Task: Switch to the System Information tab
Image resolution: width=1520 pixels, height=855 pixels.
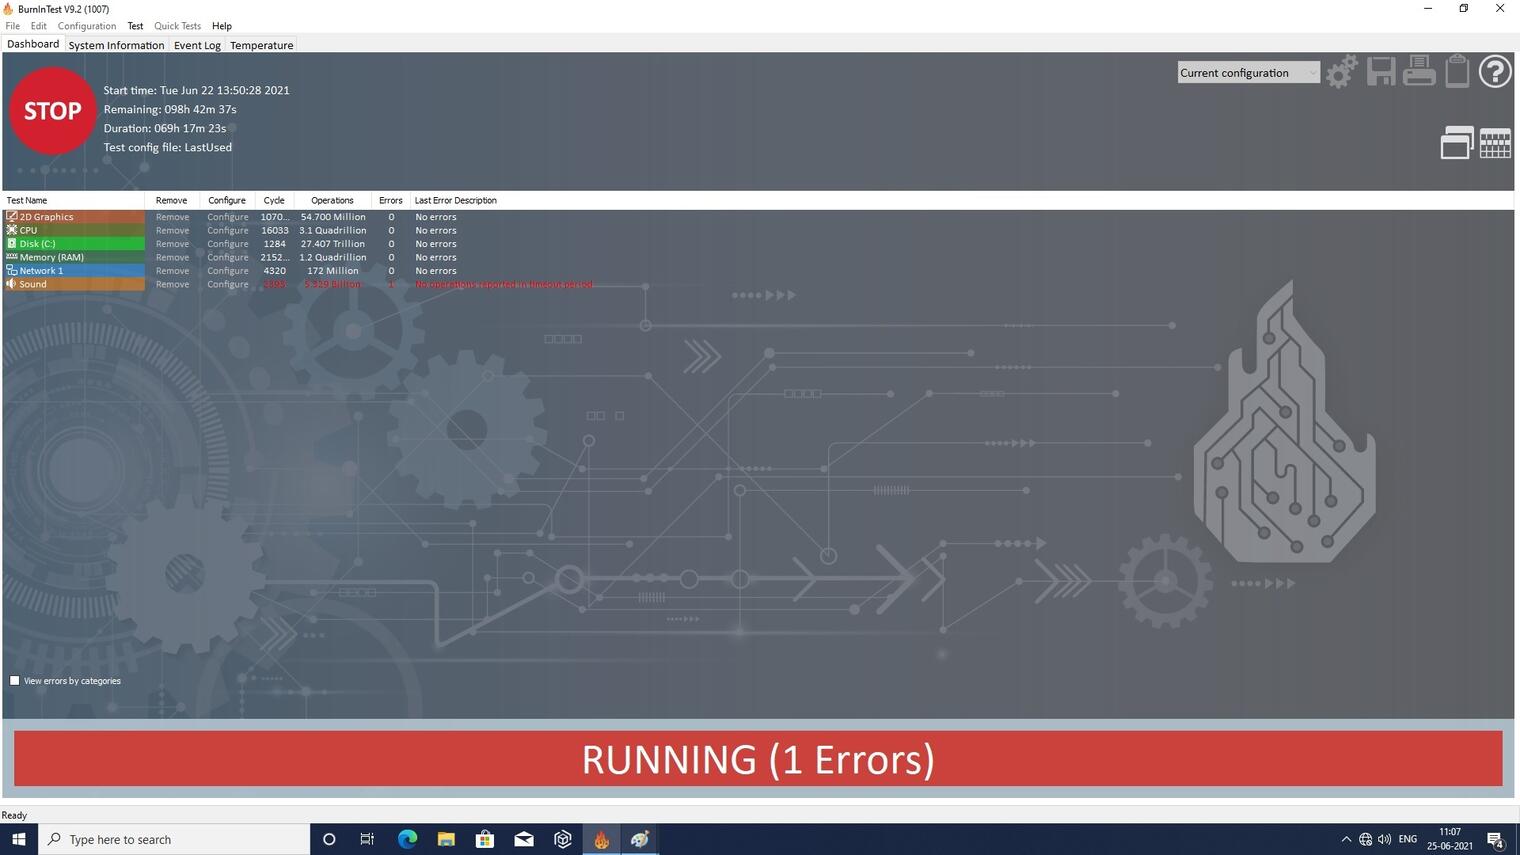Action: coord(116,45)
